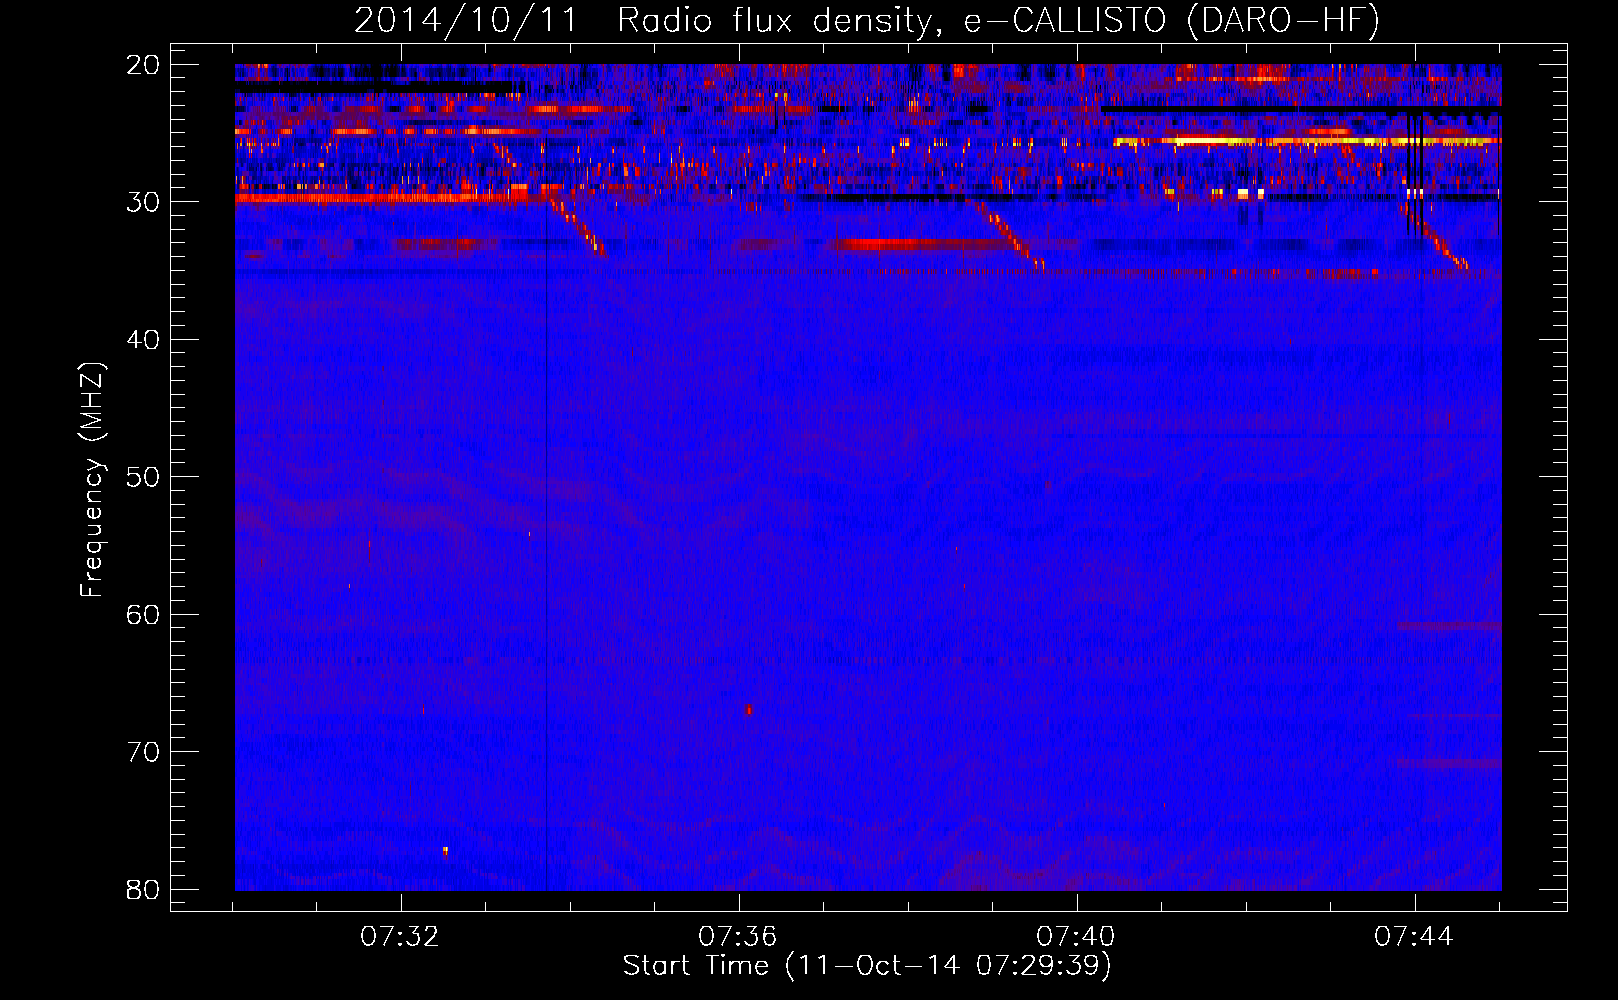
Task: Click the 07:36 time tick label
Action: click(x=738, y=937)
